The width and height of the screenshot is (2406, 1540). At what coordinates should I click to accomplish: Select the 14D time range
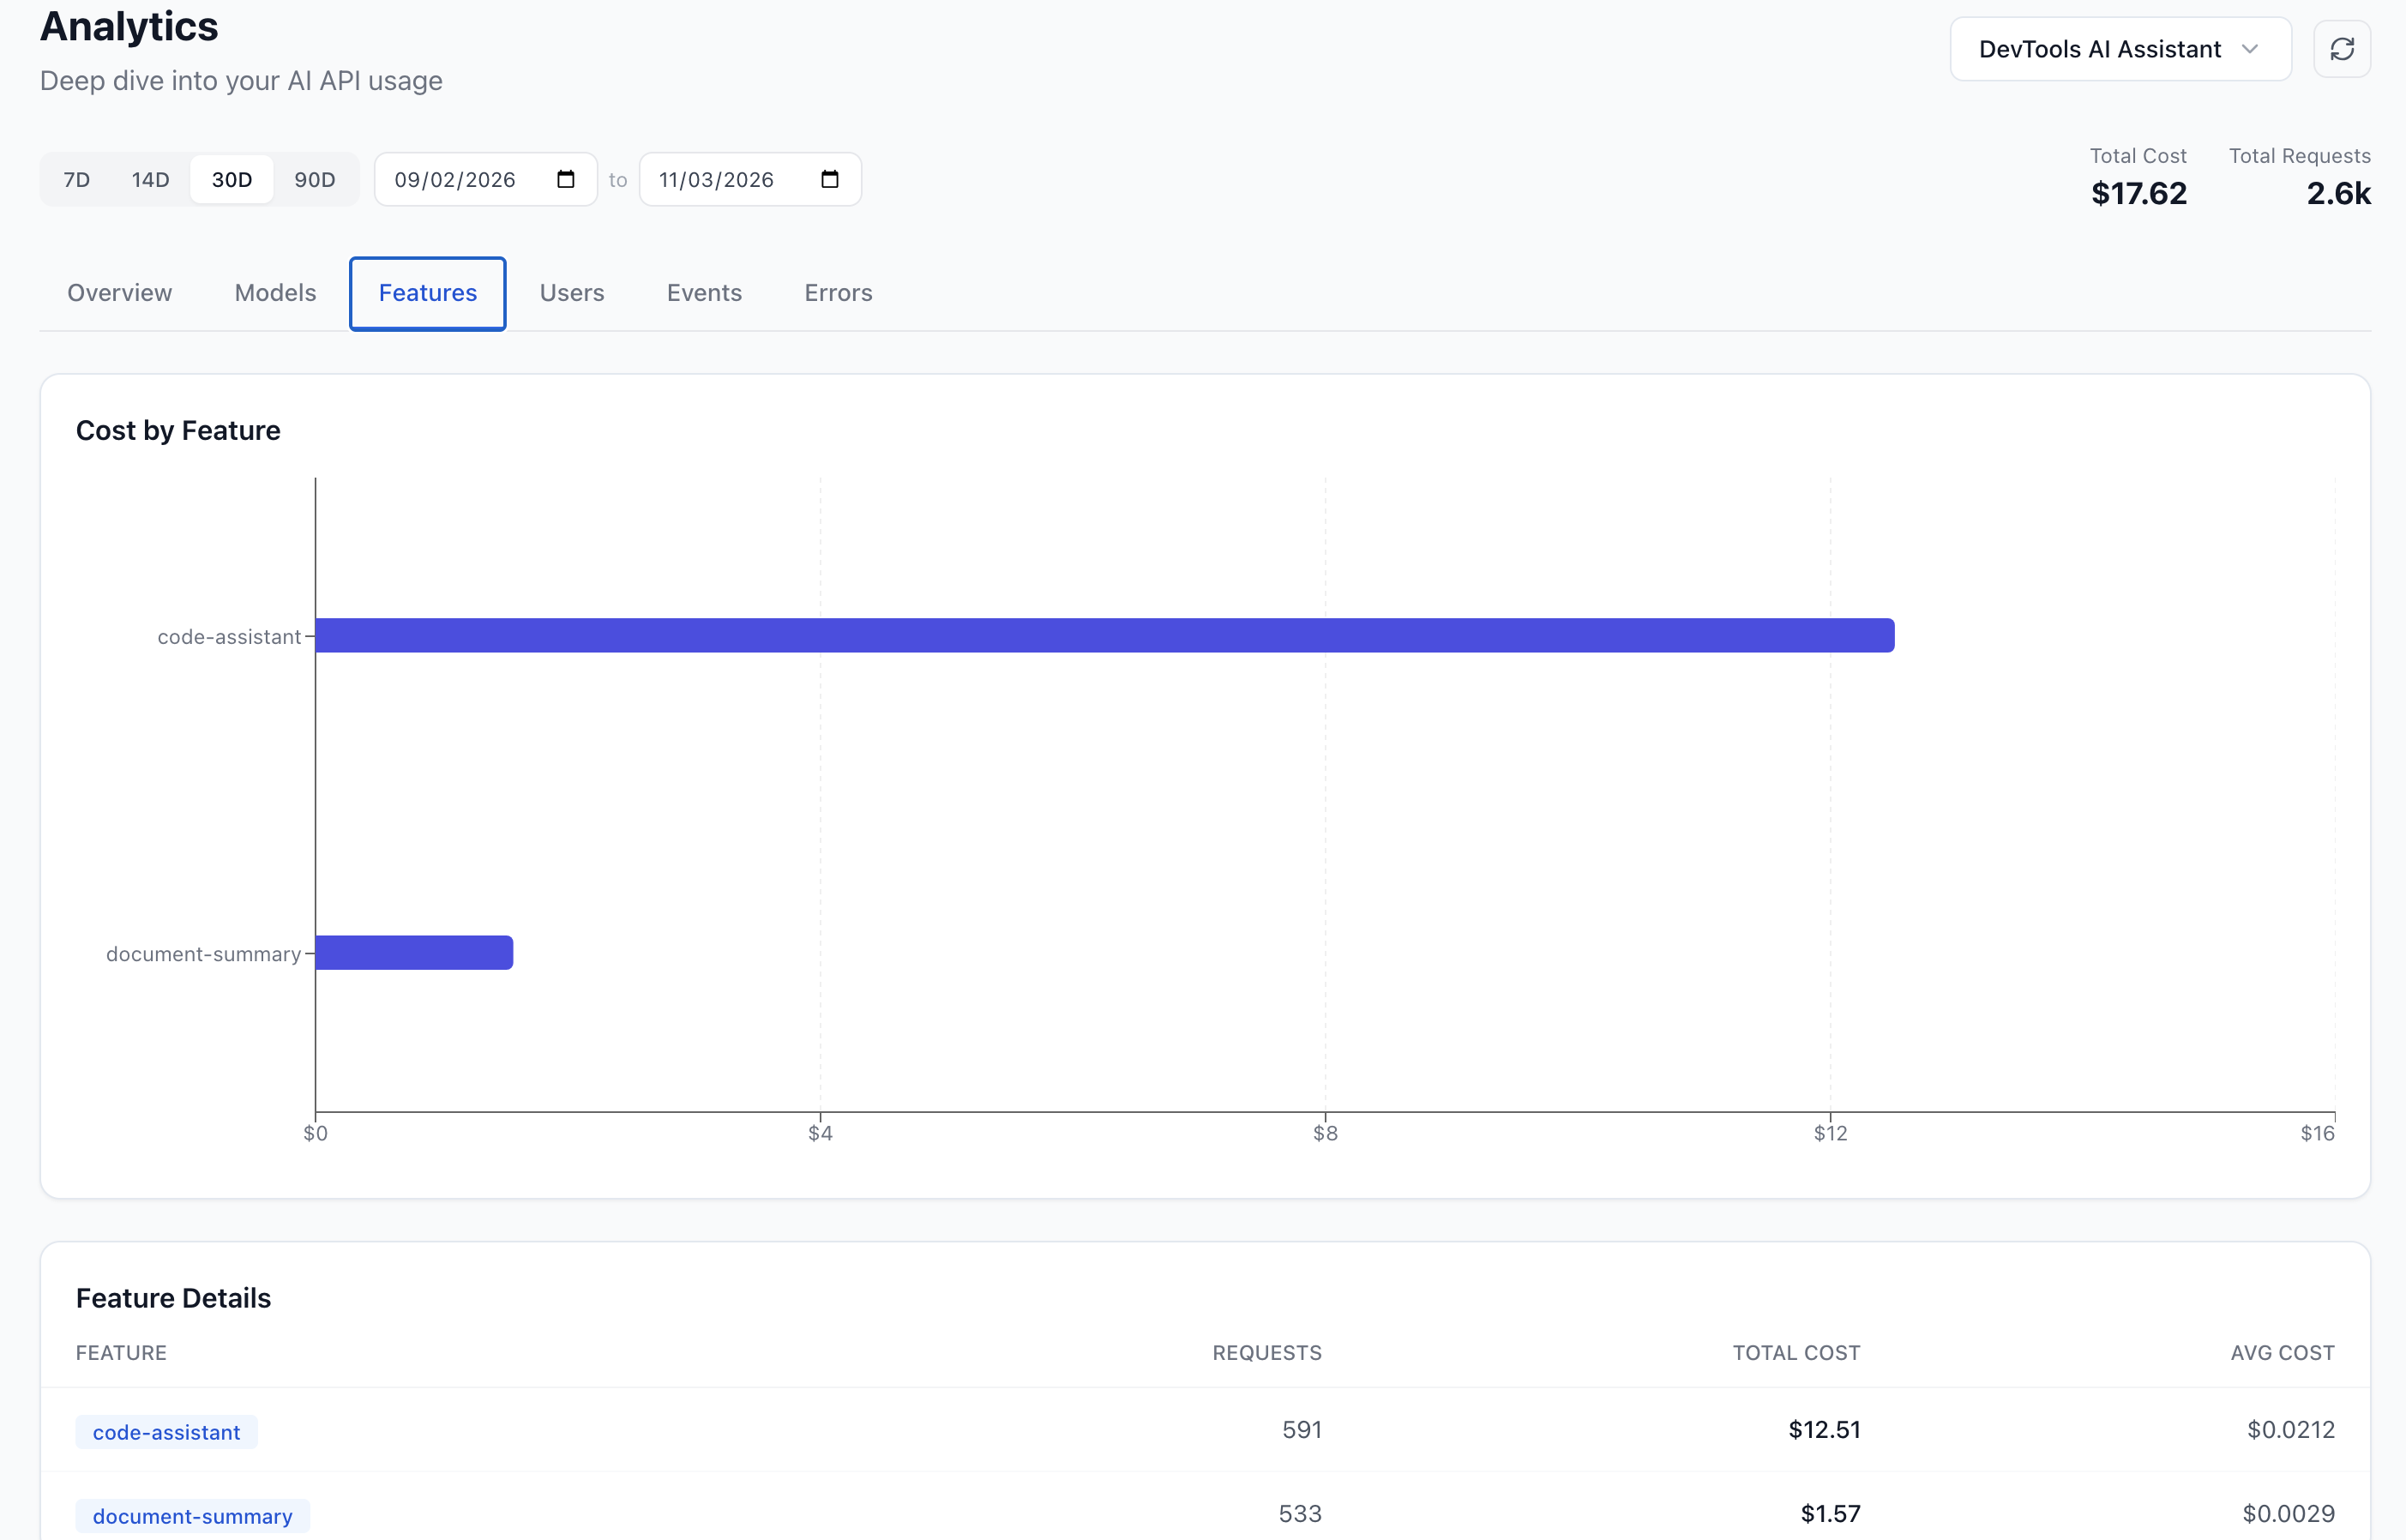pos(149,179)
